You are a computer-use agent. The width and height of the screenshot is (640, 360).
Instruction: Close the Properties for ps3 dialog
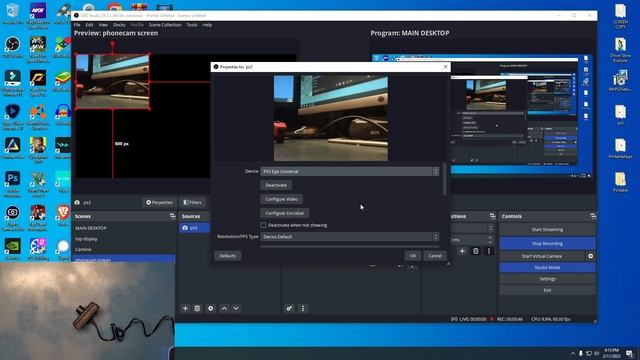coord(445,67)
